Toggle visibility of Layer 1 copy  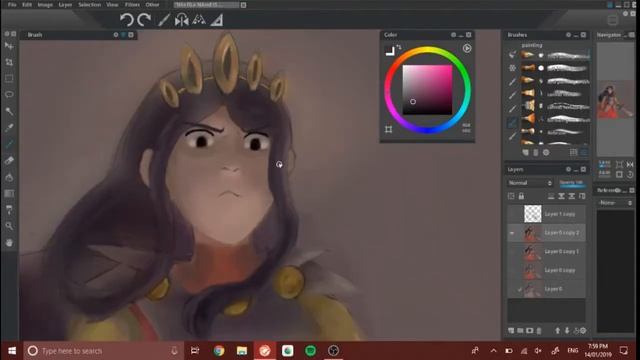point(512,214)
